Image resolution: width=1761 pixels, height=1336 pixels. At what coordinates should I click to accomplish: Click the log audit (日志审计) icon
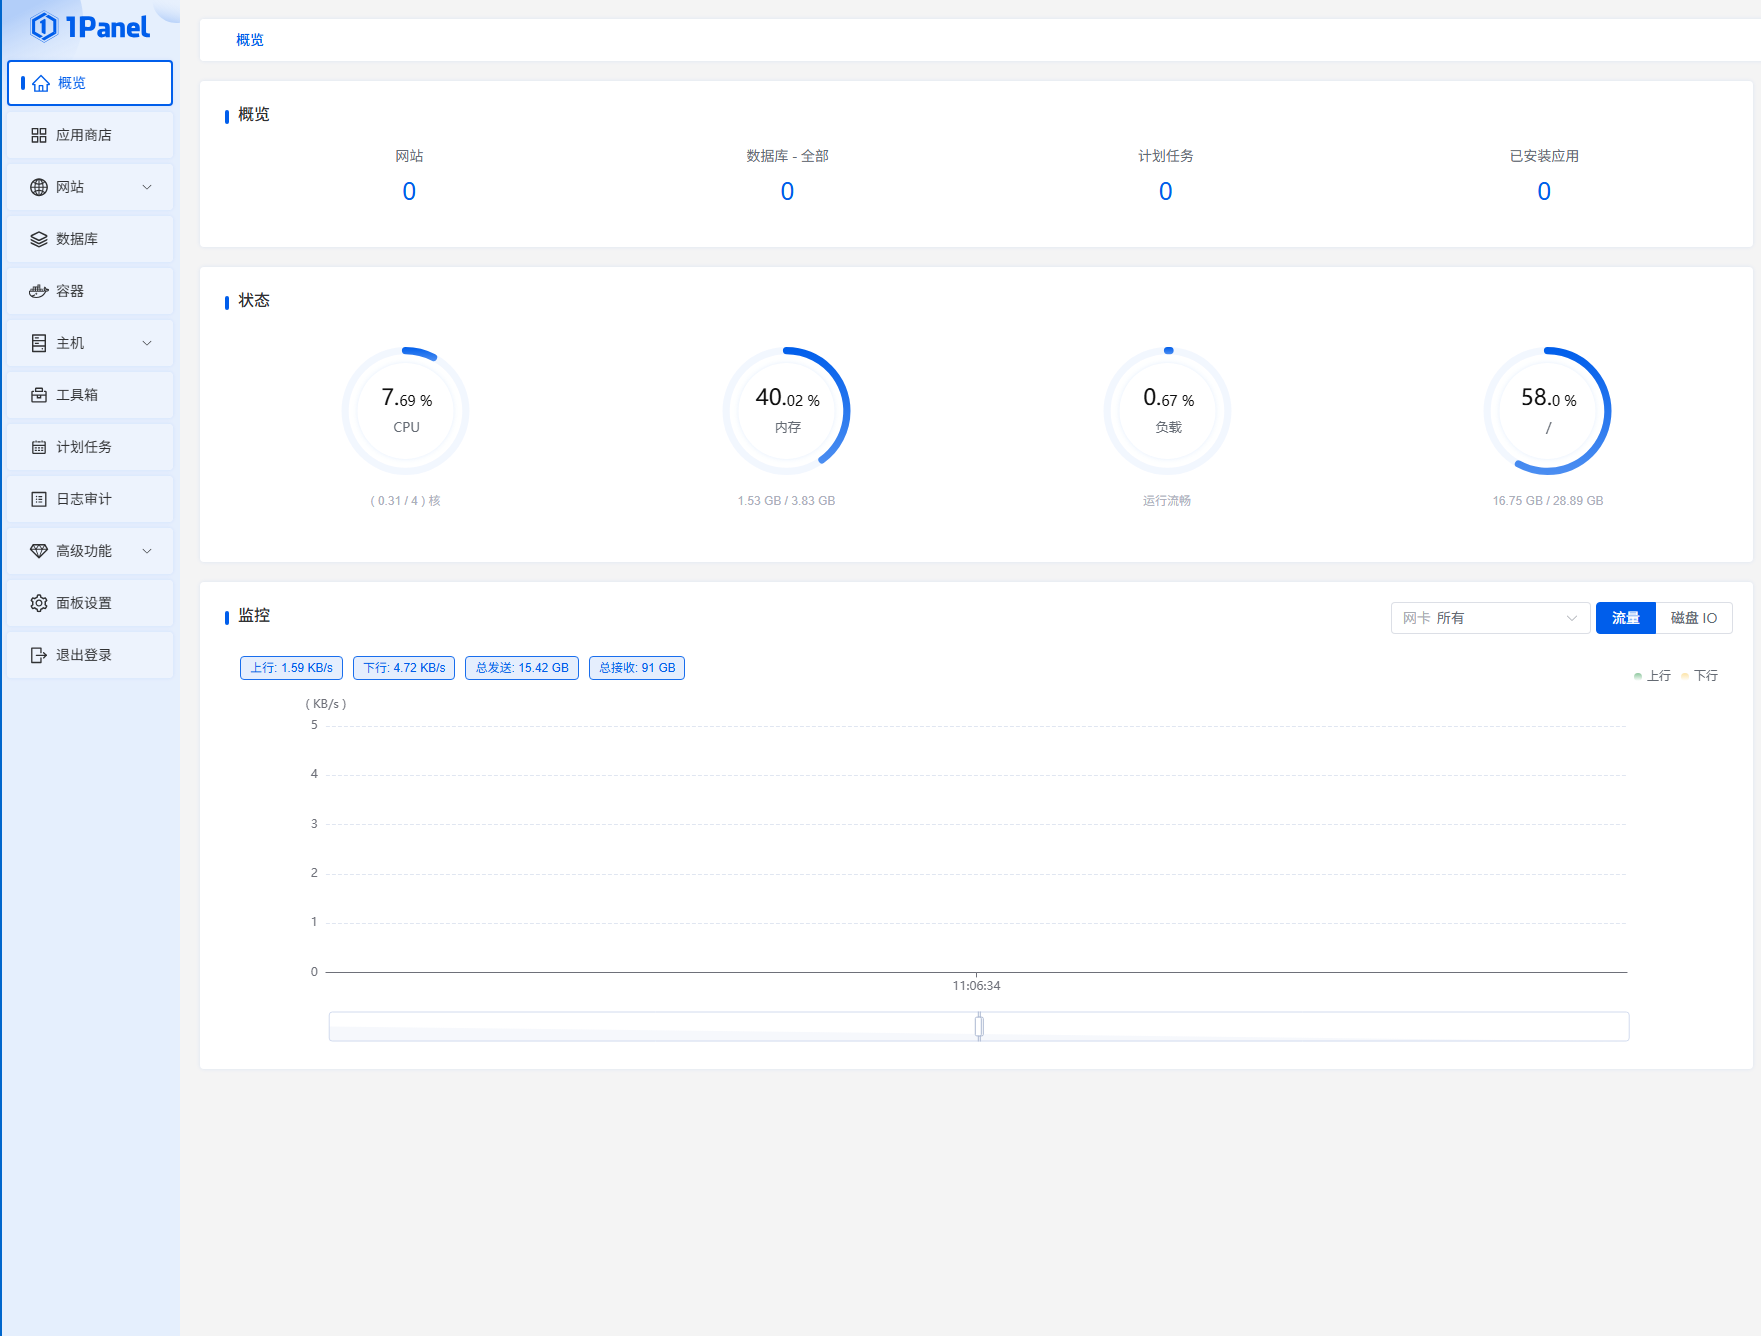point(39,499)
